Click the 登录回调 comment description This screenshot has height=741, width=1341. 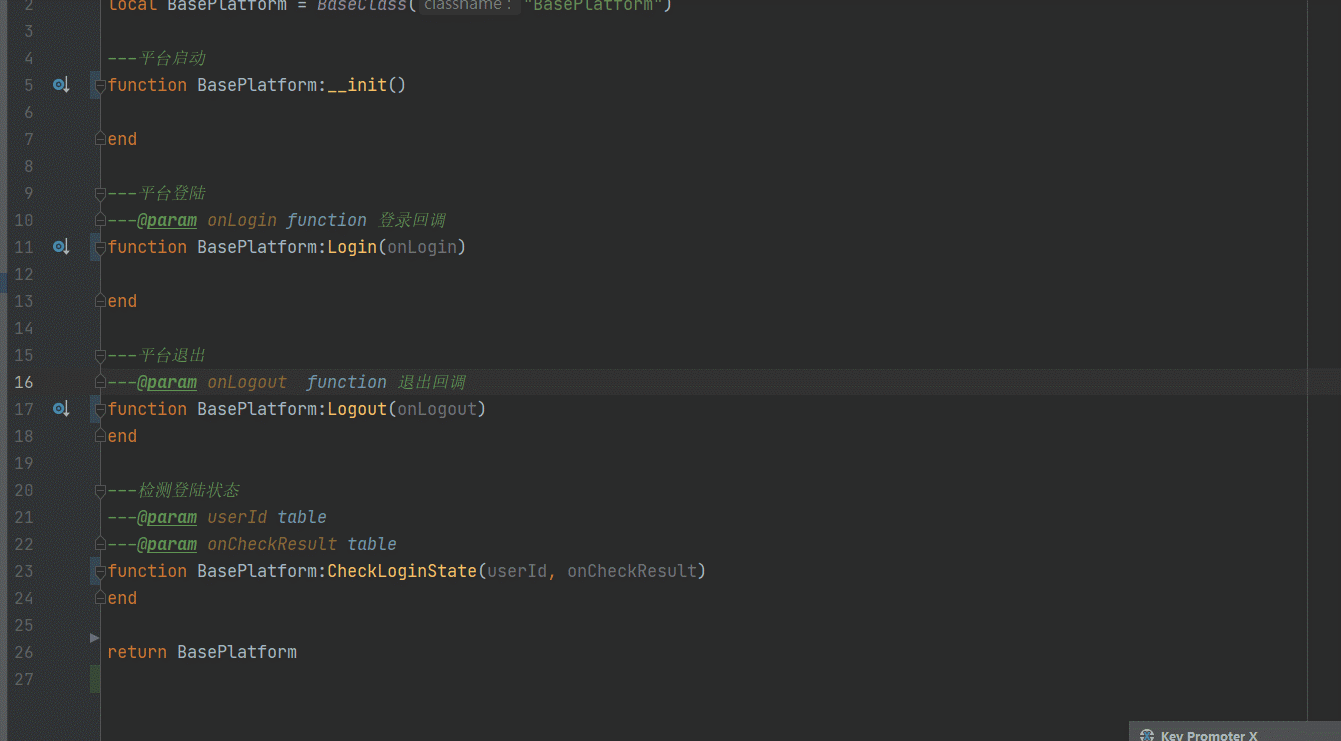[x=412, y=220]
